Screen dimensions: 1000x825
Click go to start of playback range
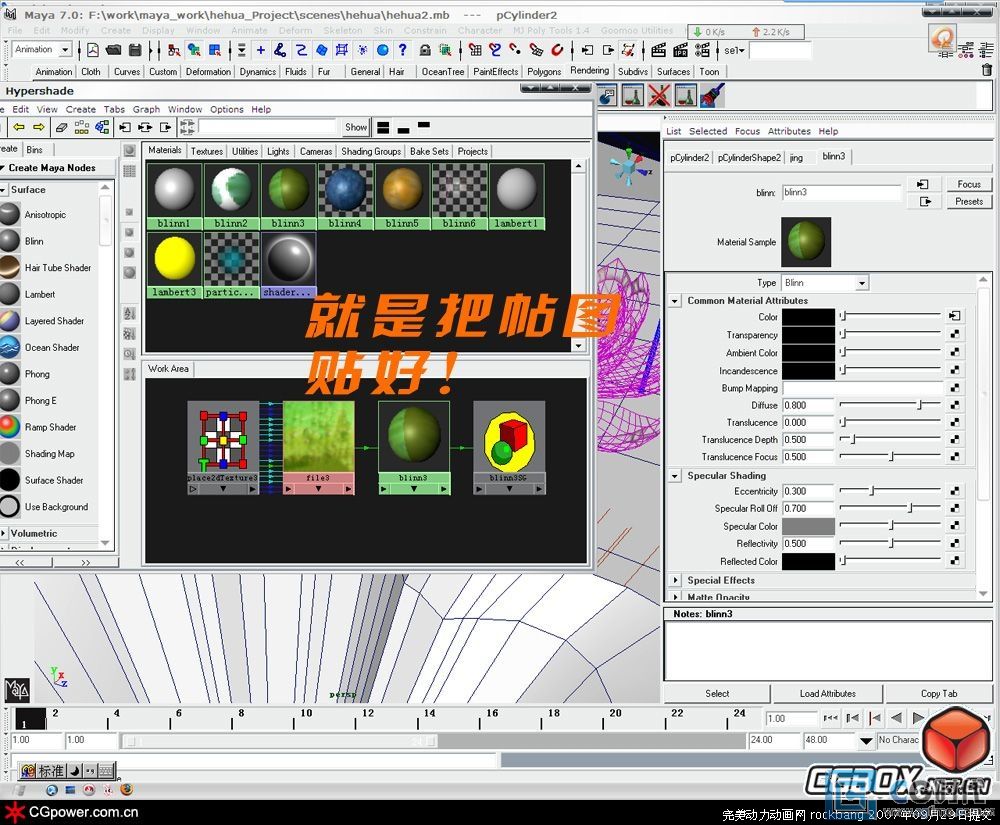click(830, 719)
